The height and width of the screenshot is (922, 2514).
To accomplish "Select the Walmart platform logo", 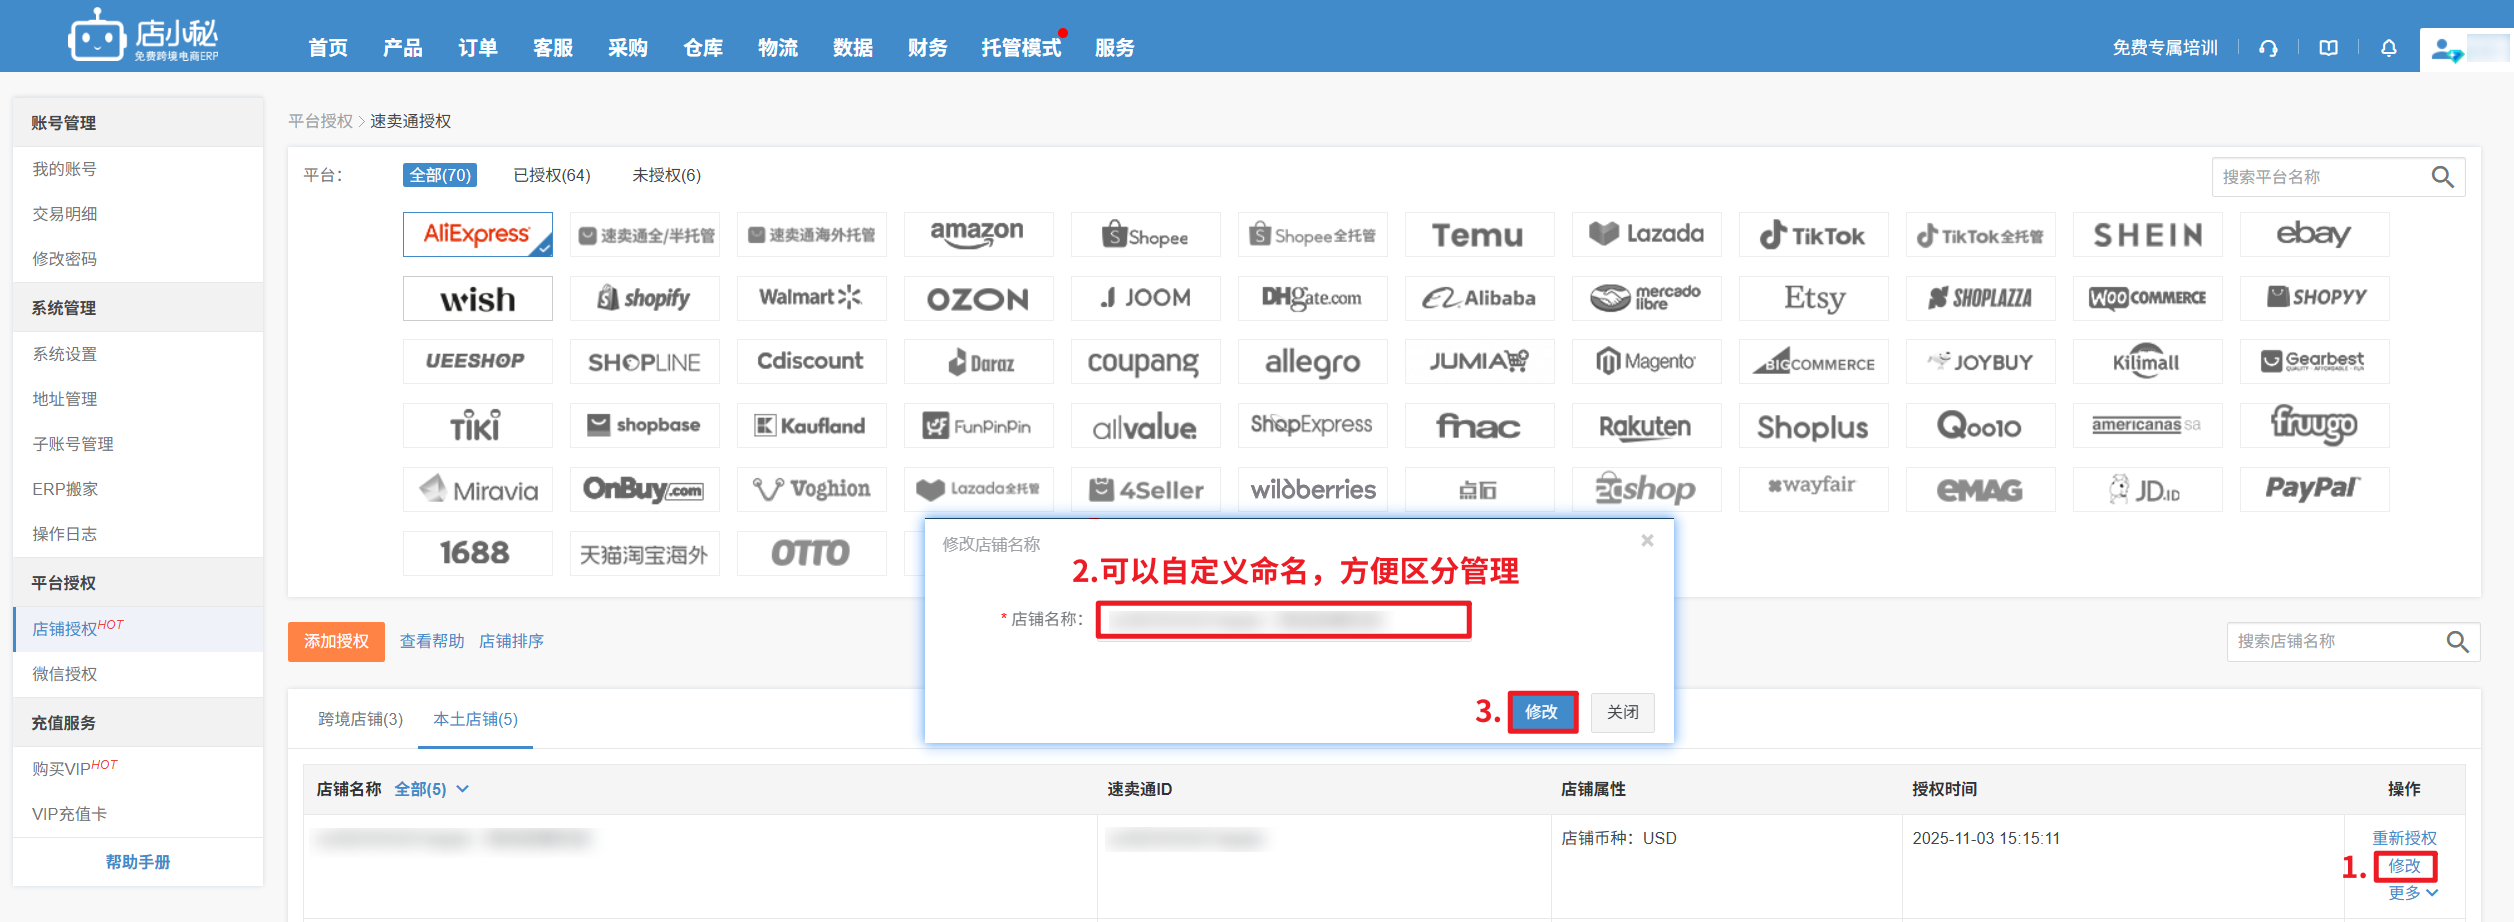I will [x=811, y=298].
